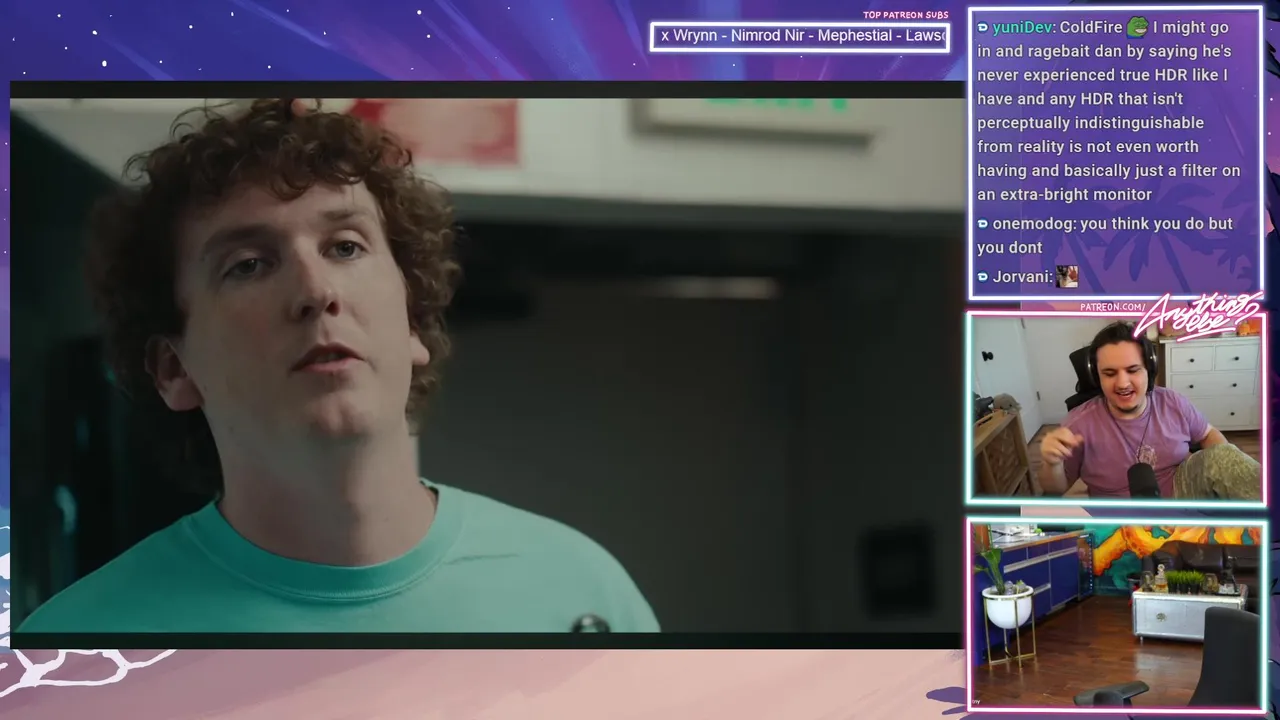Click the Top Patreon Subs scrolling names box
The width and height of the screenshot is (1280, 720).
tap(800, 36)
